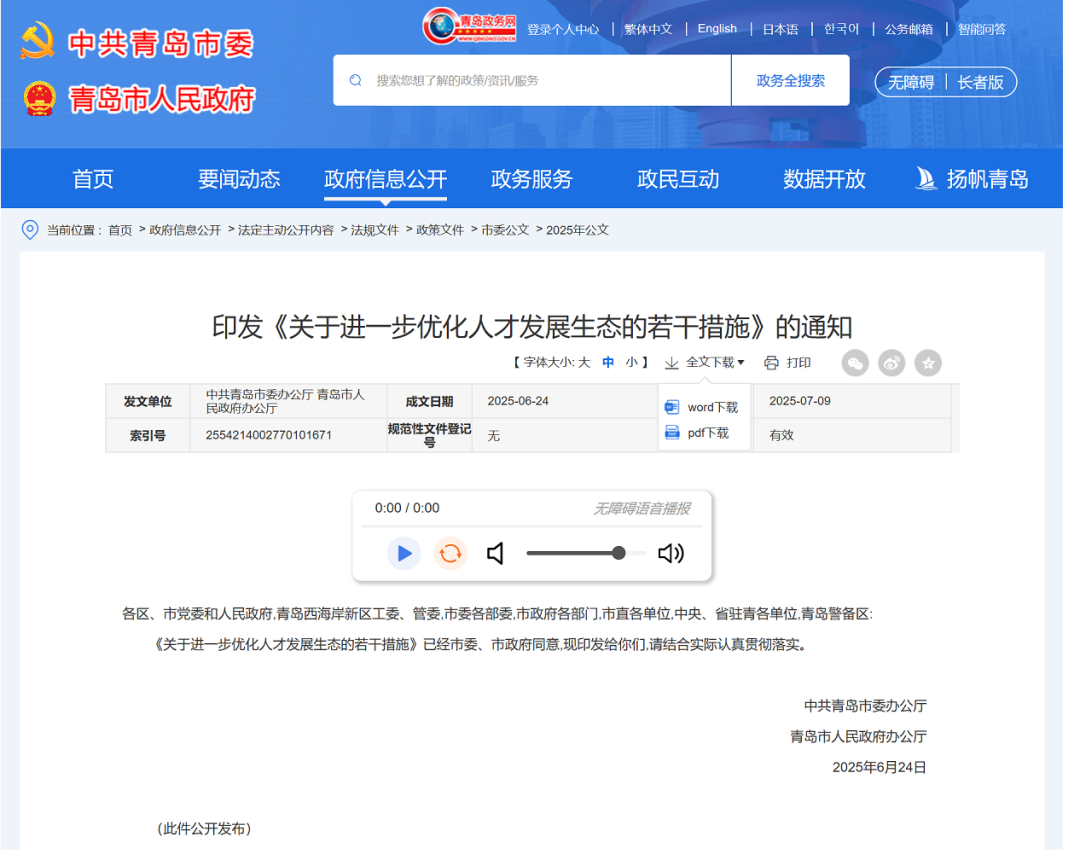Mute audio with the left speaker icon
Screen dimensions: 1080x860
pyautogui.click(x=495, y=553)
